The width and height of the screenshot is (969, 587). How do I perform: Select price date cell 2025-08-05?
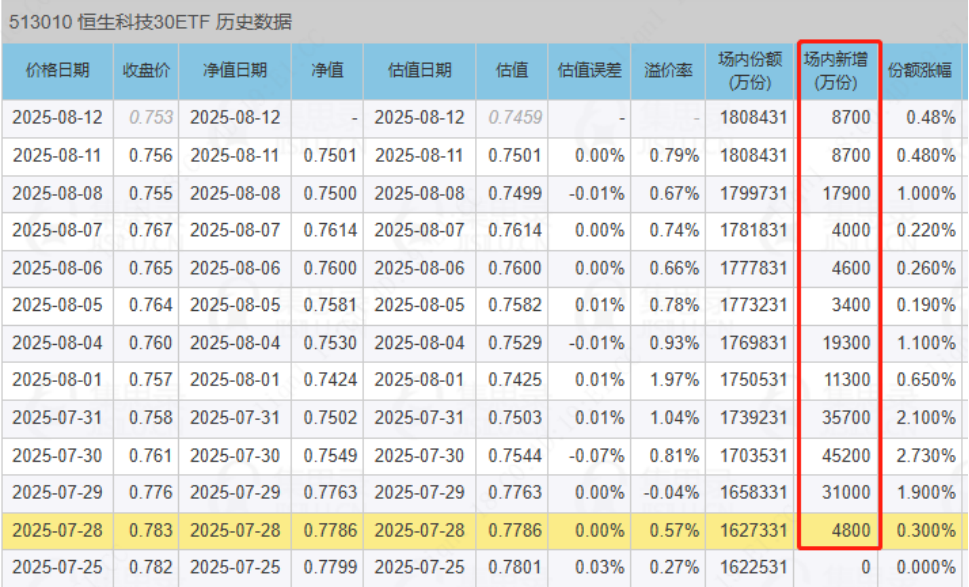57,305
